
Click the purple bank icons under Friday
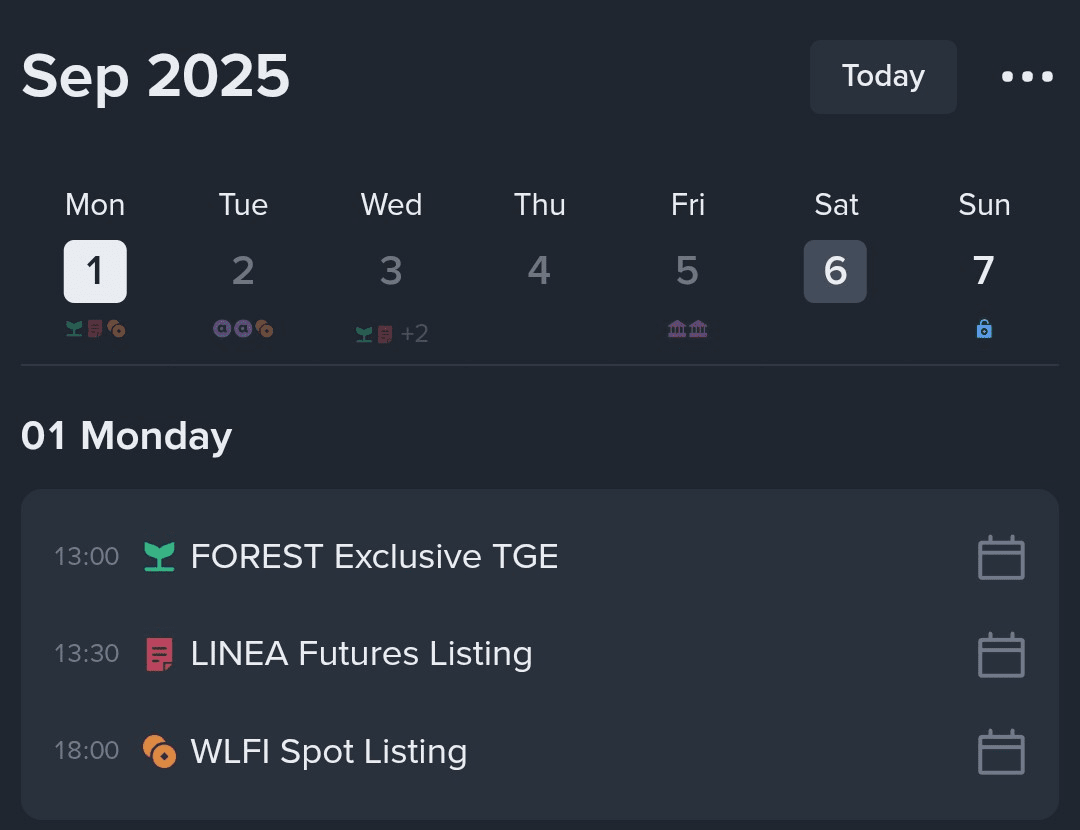click(x=688, y=329)
